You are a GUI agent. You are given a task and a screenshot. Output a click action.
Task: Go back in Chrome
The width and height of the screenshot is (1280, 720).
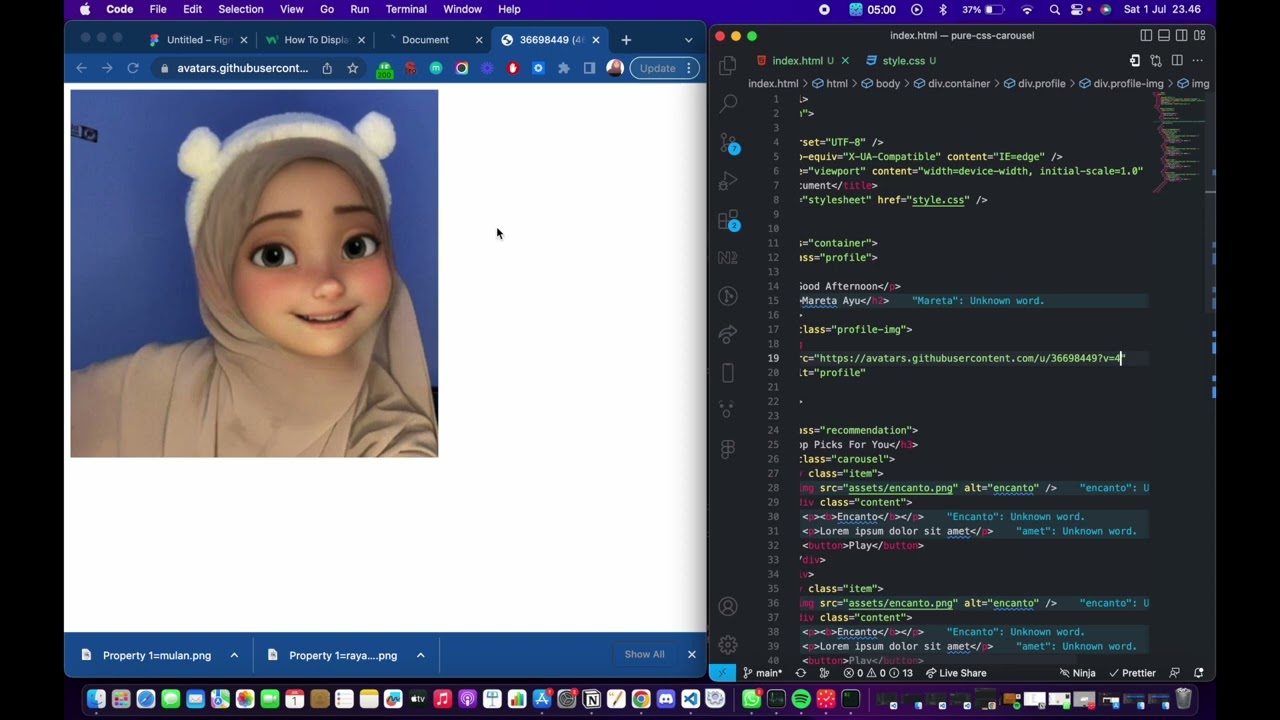point(82,68)
